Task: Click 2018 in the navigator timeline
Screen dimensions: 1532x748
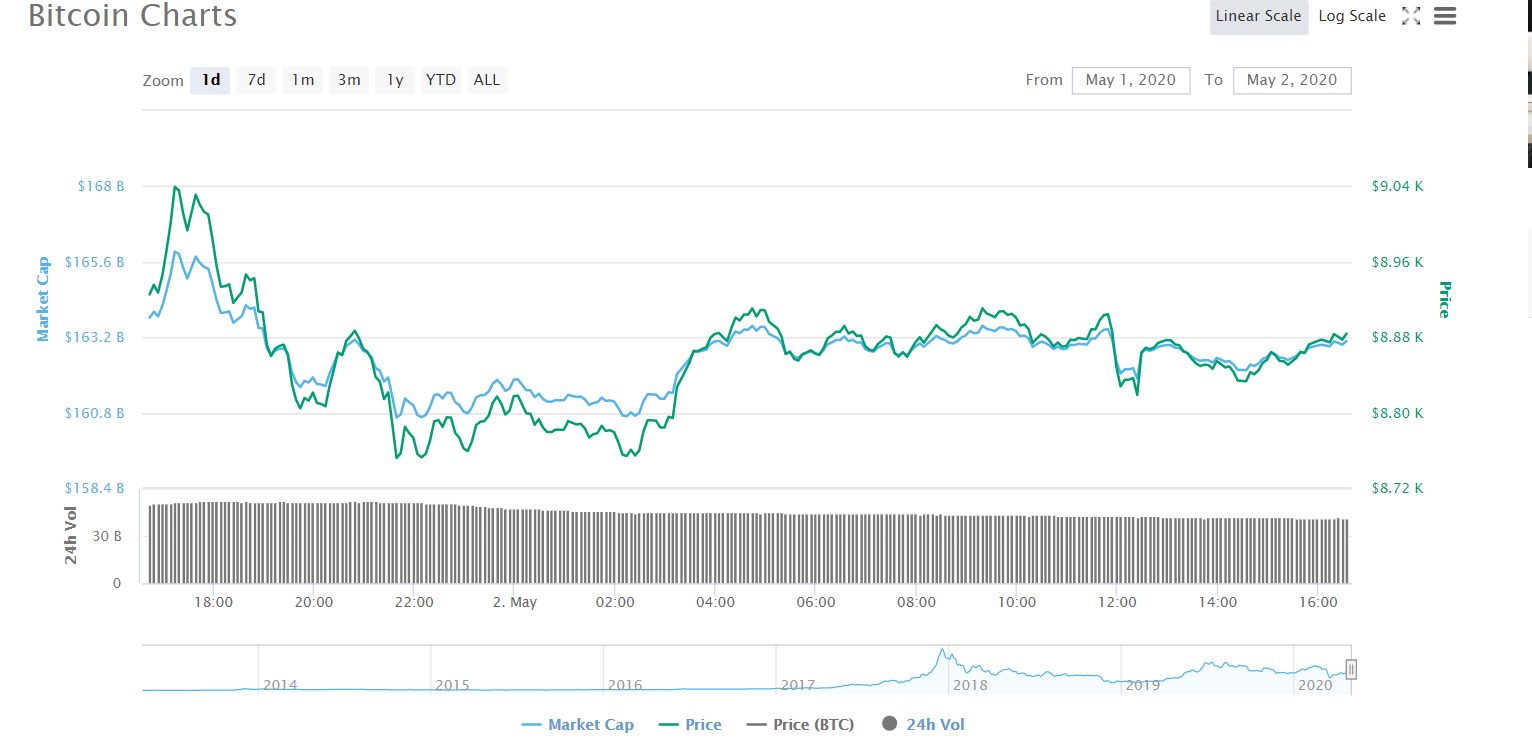Action: (970, 685)
